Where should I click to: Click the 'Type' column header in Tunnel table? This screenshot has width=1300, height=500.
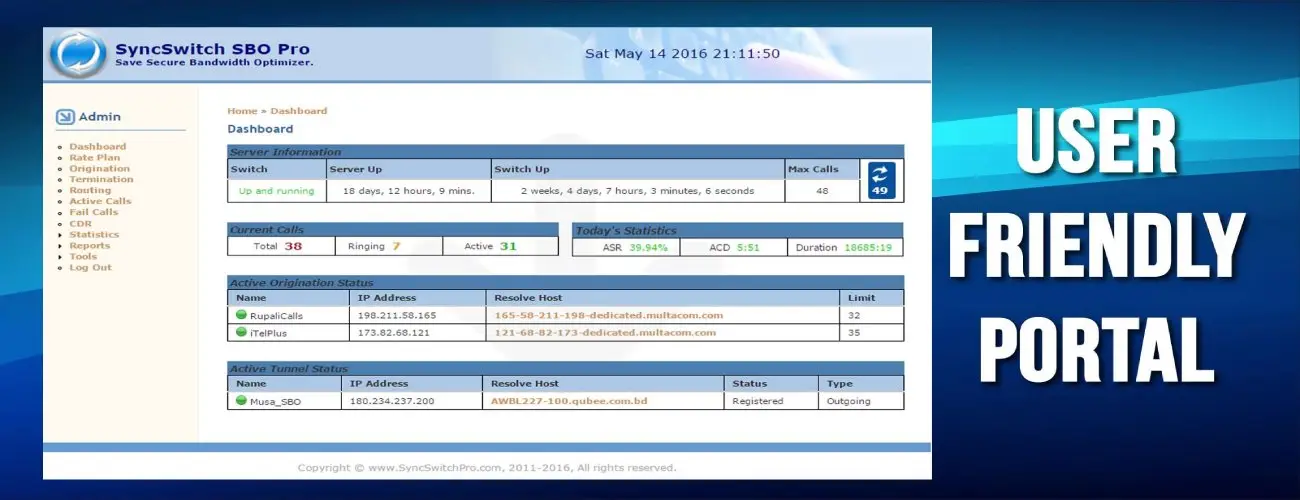coord(838,384)
